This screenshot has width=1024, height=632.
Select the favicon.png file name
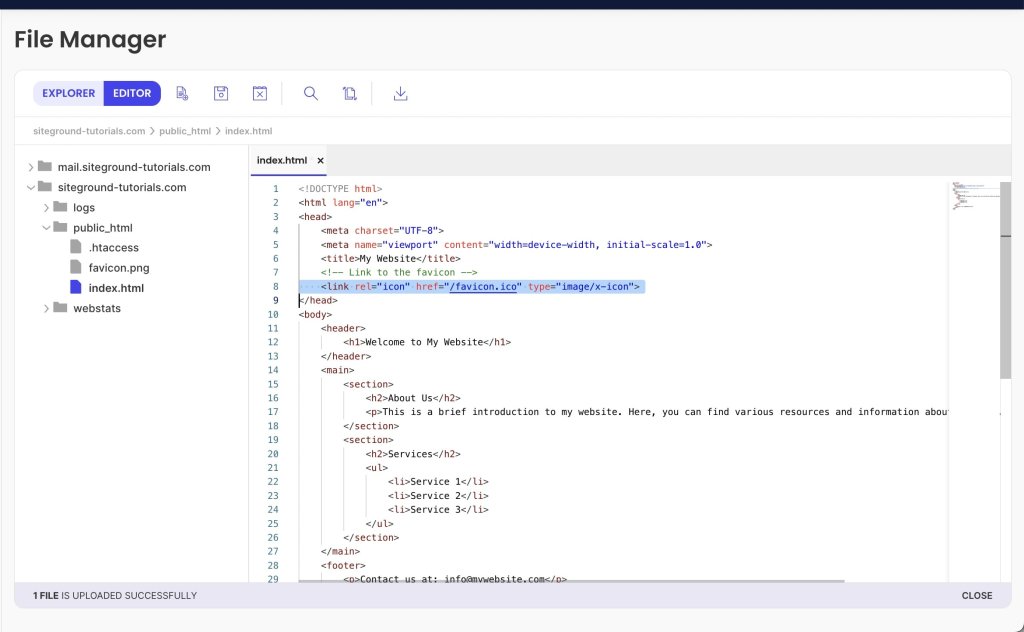[119, 268]
